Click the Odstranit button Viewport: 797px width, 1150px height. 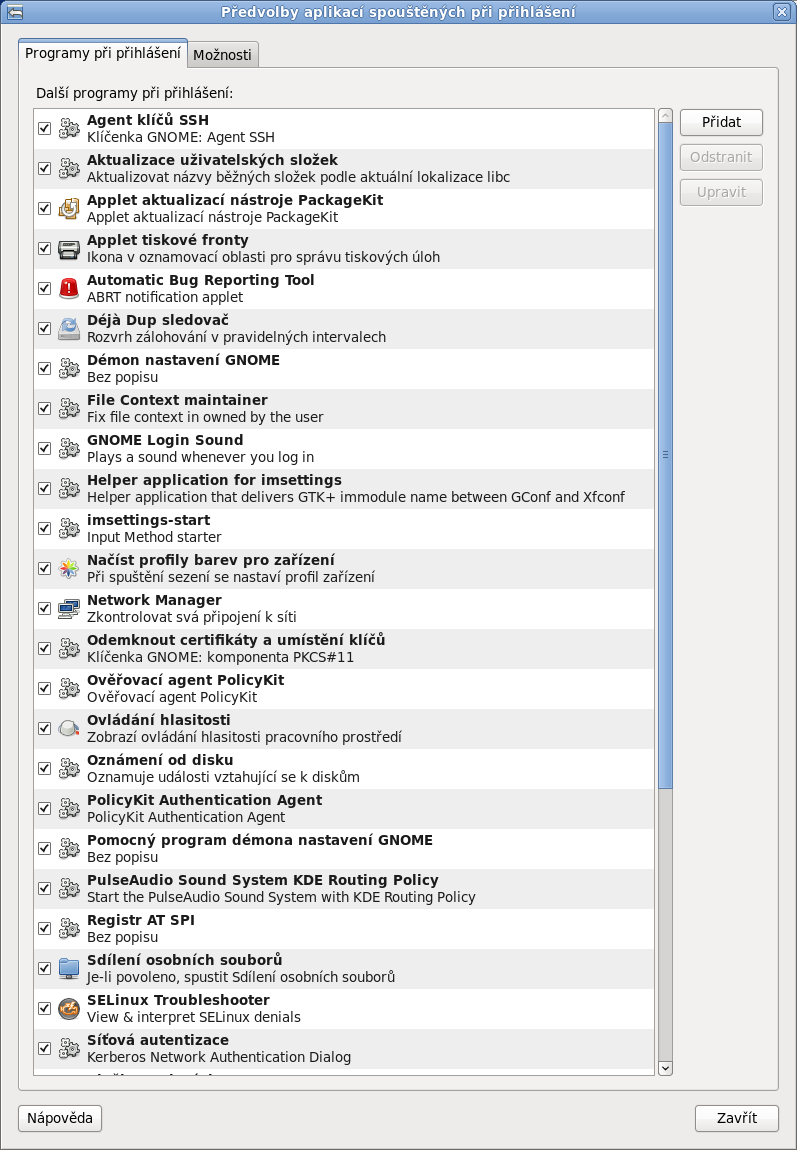point(721,157)
